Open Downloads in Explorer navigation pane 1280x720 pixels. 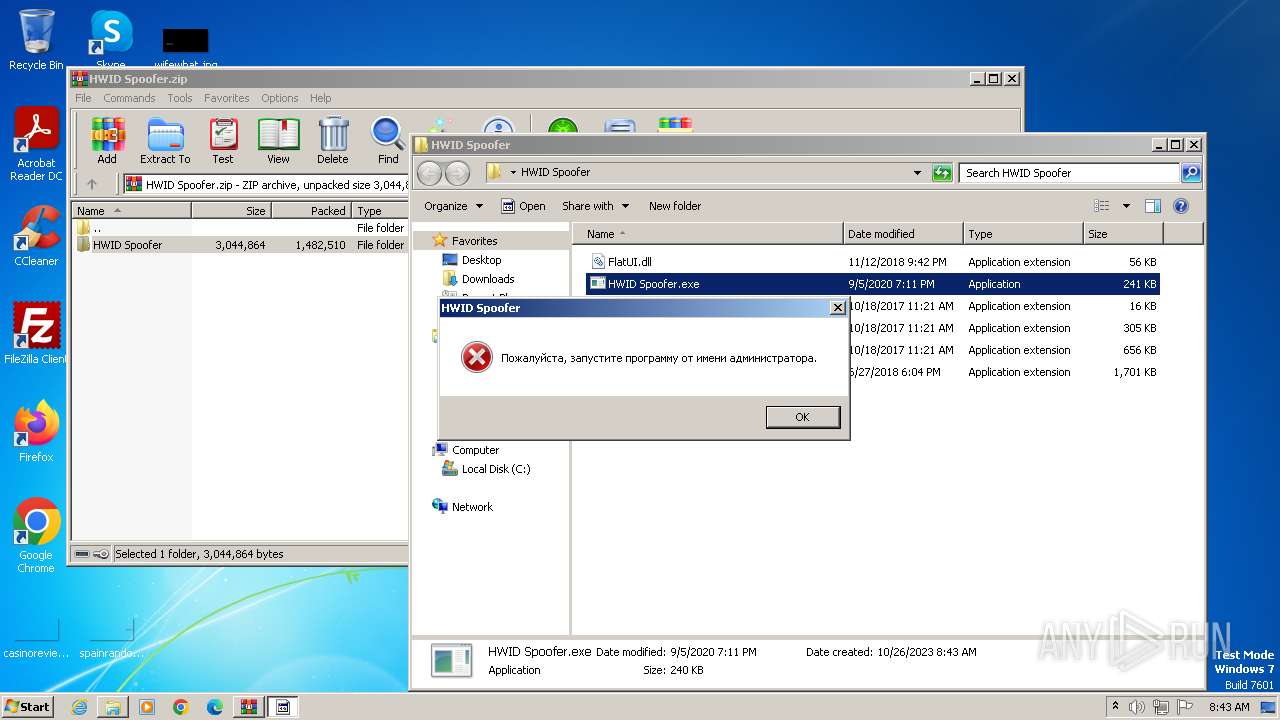(488, 279)
